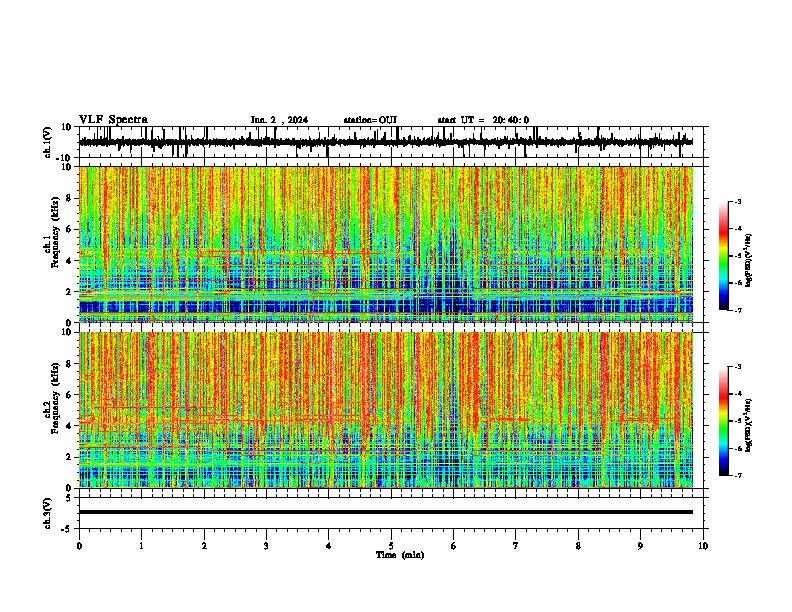This screenshot has height=612, width=792.
Task: Click the time axis tick label "6"
Action: point(453,546)
